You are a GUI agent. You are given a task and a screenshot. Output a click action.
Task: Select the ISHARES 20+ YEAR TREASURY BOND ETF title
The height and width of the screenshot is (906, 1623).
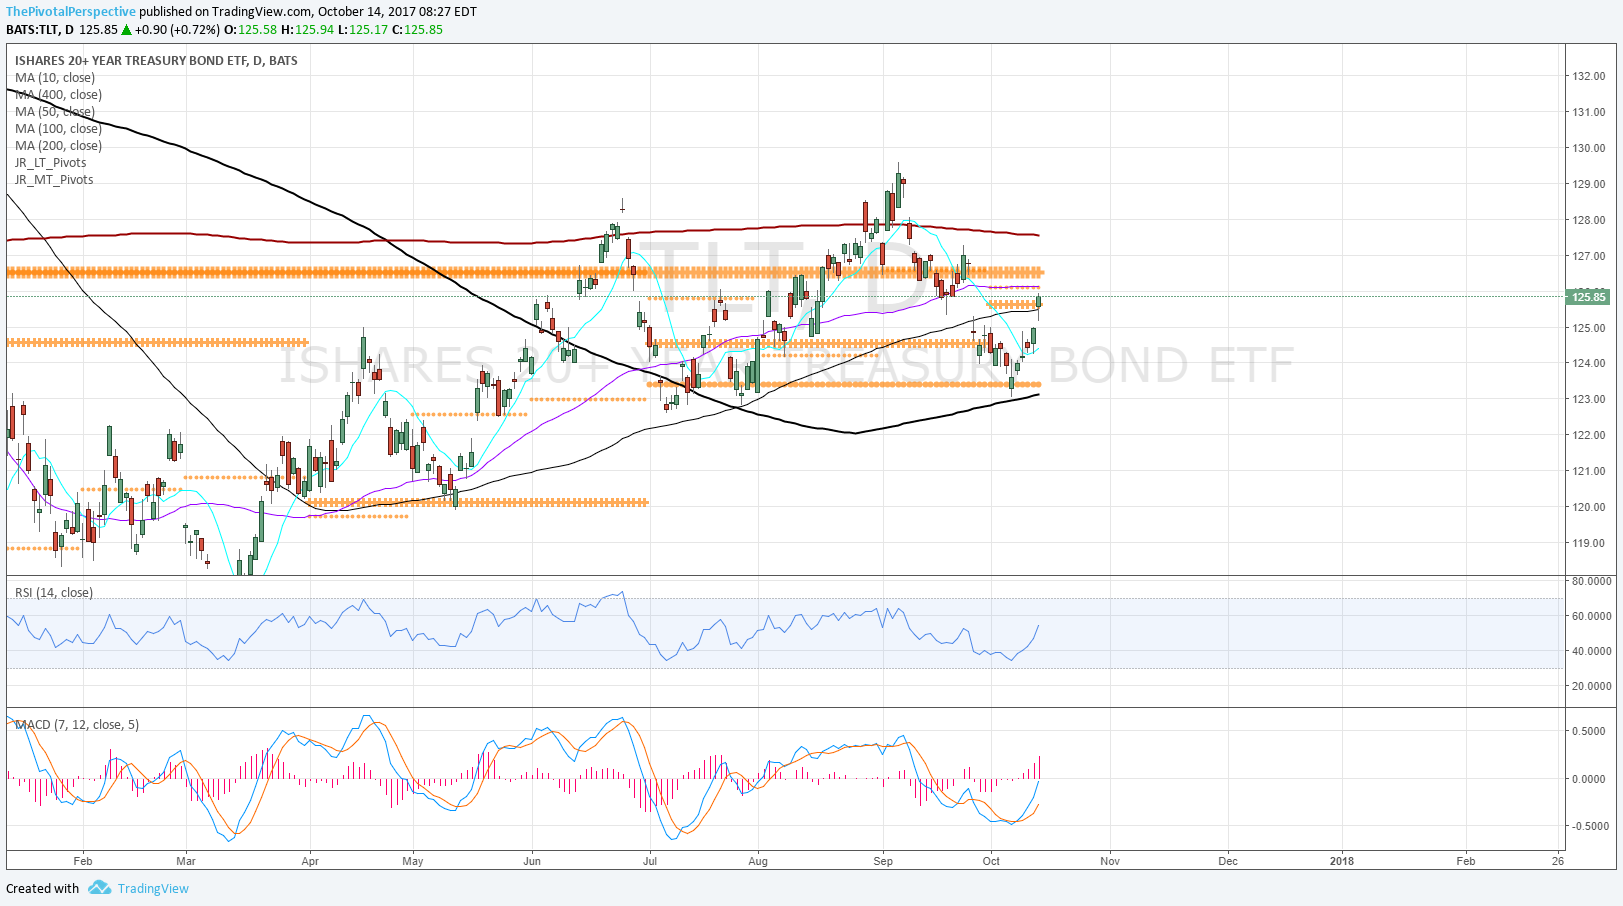(156, 60)
